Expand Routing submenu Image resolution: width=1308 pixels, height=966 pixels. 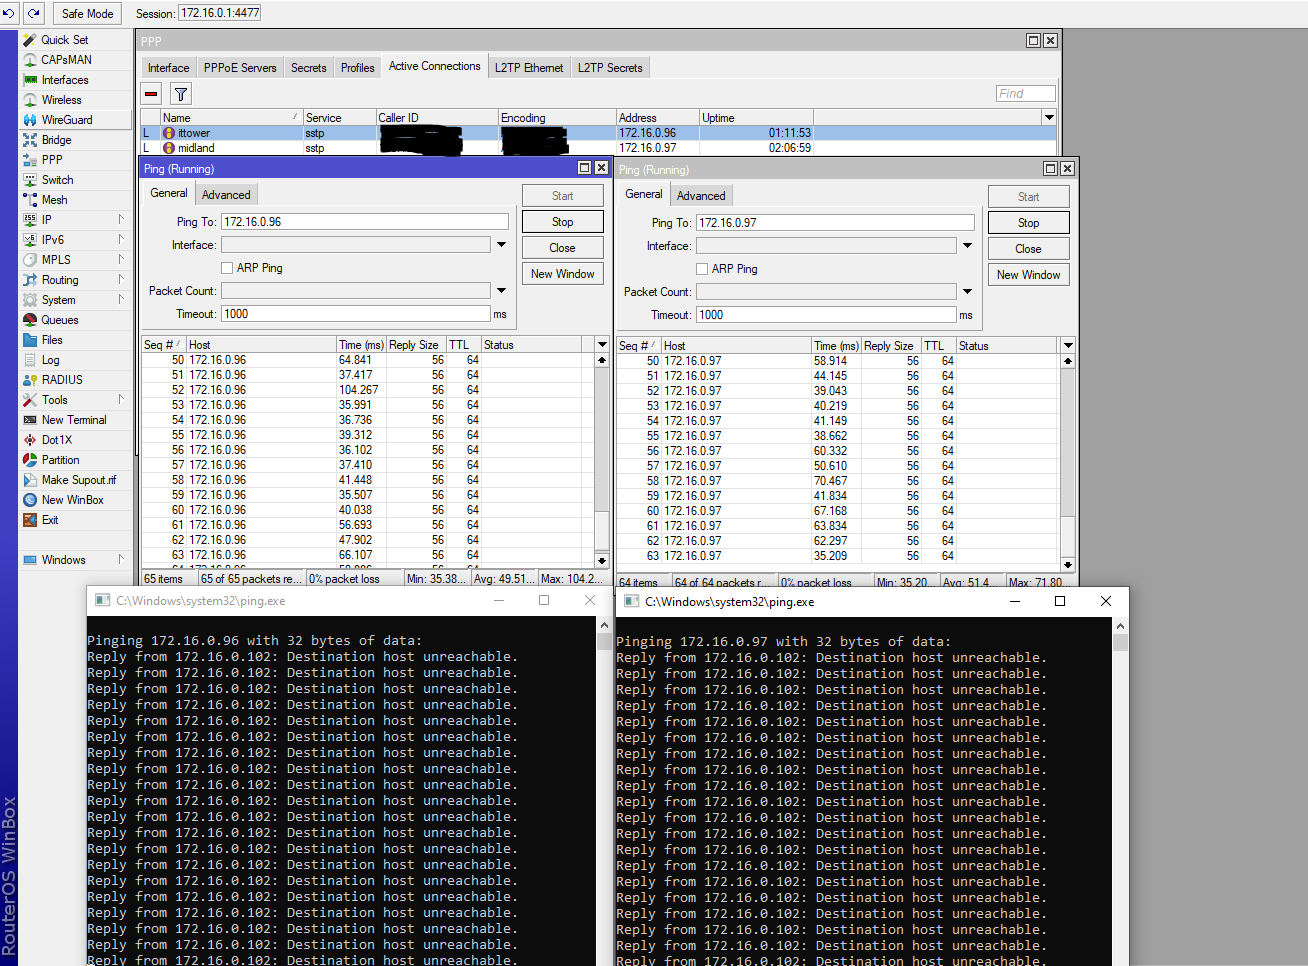[121, 280]
